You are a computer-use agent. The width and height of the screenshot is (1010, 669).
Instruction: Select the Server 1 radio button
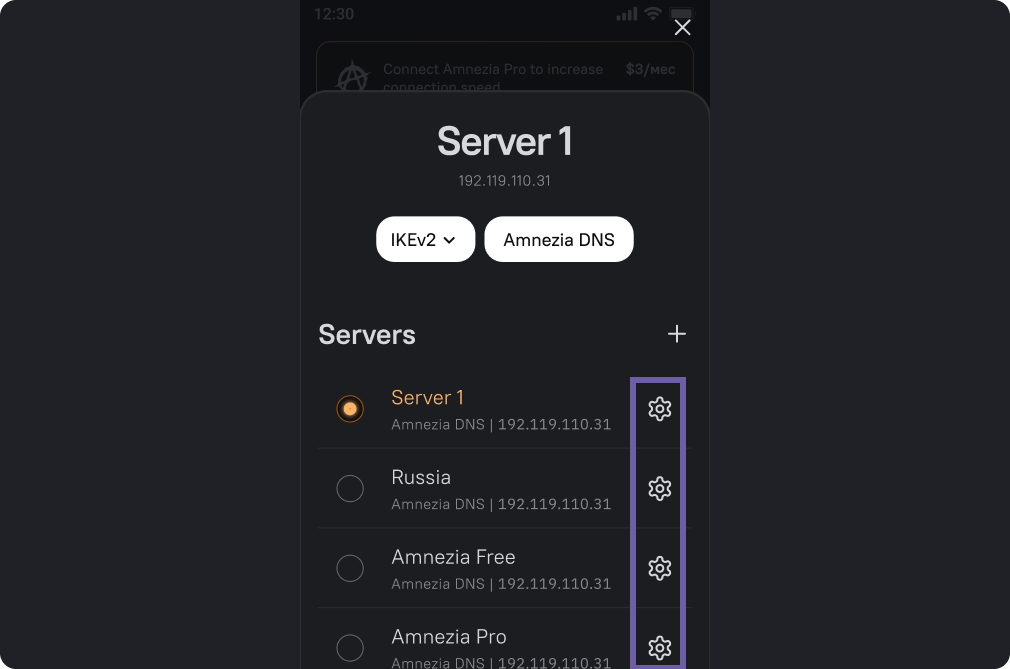(x=350, y=409)
